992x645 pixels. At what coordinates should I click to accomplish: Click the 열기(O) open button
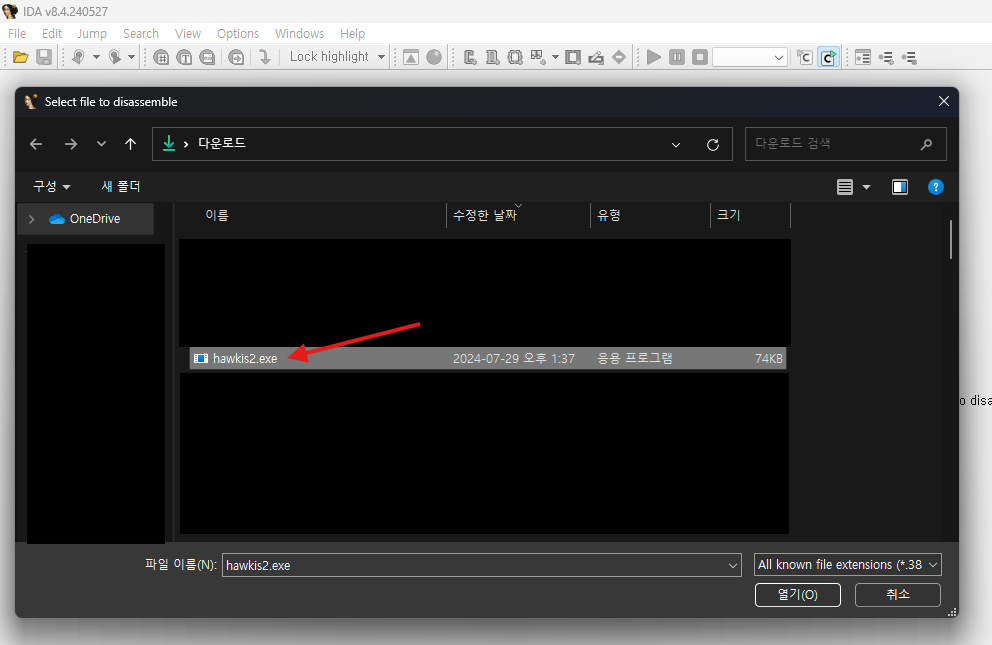pyautogui.click(x=797, y=594)
